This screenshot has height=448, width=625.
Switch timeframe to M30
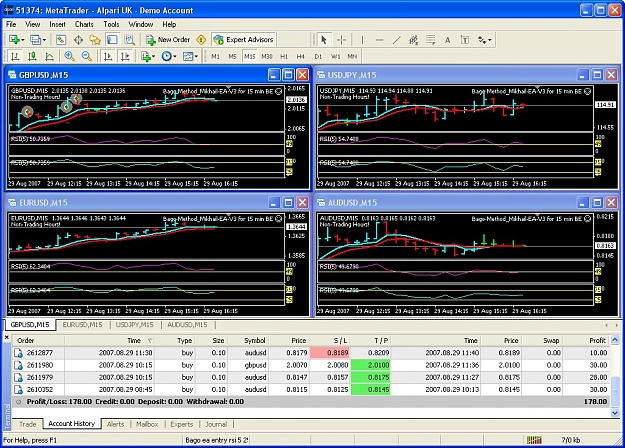(267, 56)
